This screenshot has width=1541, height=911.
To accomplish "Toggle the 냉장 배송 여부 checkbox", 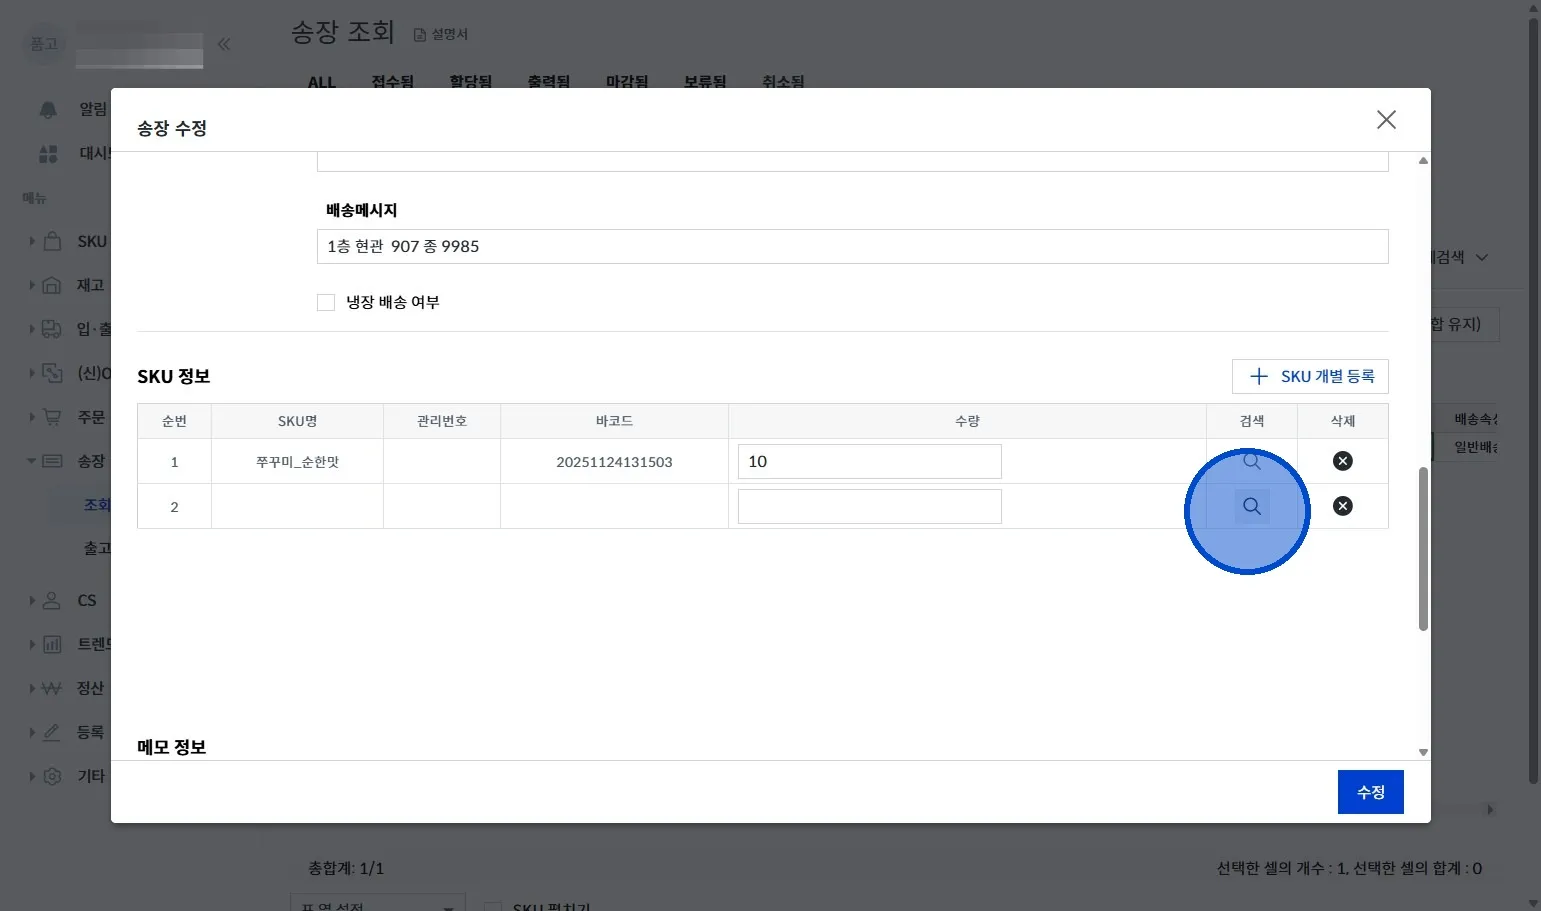I will pyautogui.click(x=326, y=302).
